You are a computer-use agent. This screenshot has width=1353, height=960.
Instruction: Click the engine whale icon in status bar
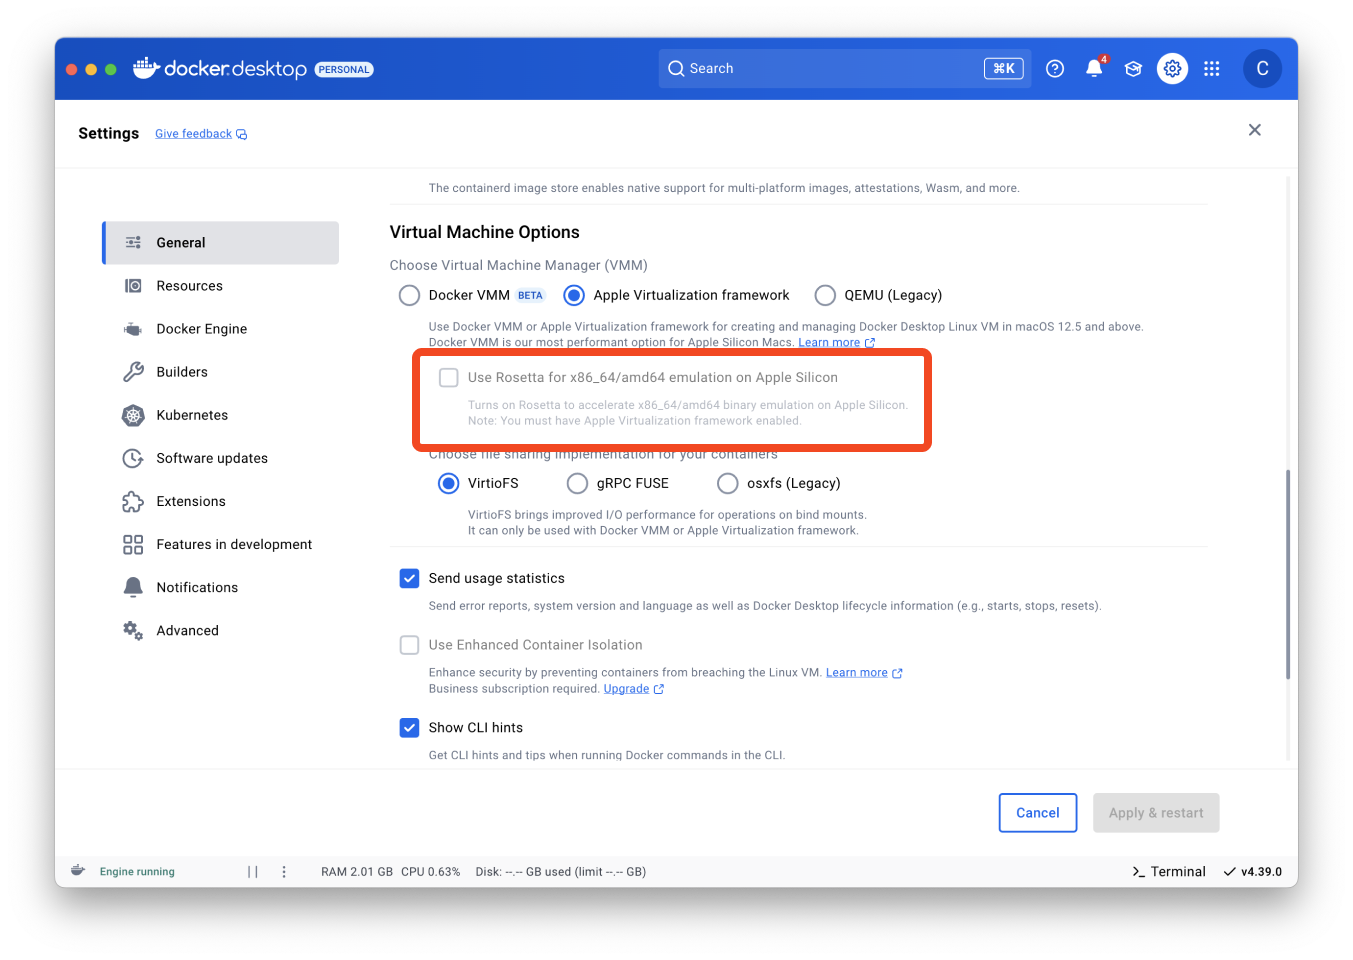pos(77,871)
